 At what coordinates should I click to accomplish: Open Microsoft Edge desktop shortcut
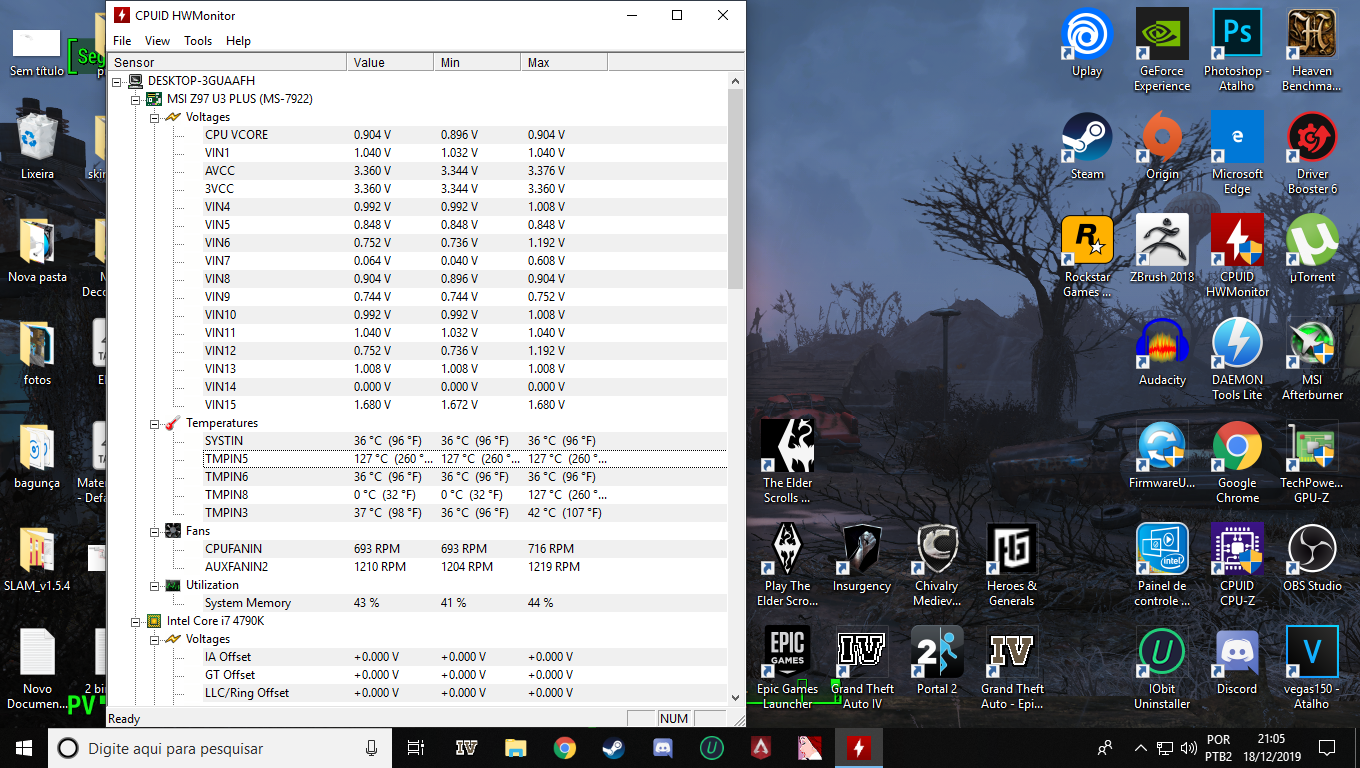coord(1237,153)
